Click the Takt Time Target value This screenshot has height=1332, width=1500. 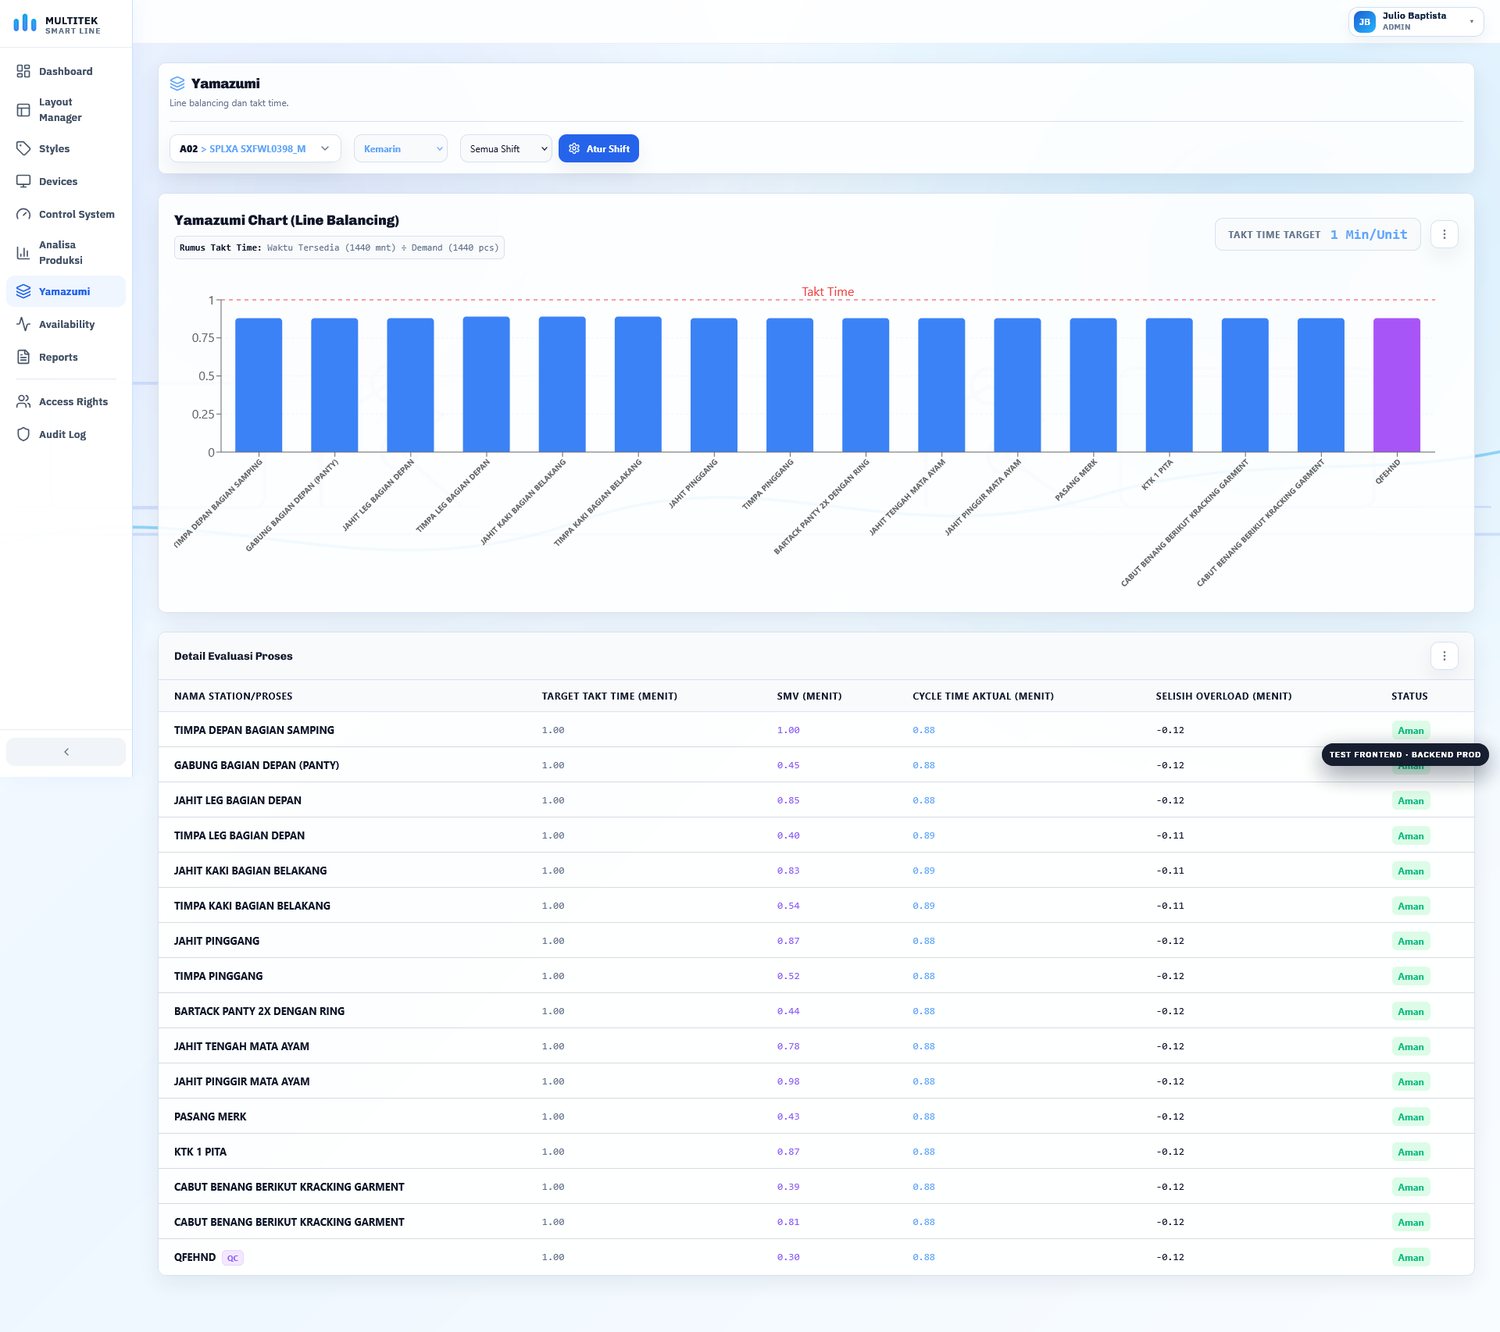point(1368,235)
